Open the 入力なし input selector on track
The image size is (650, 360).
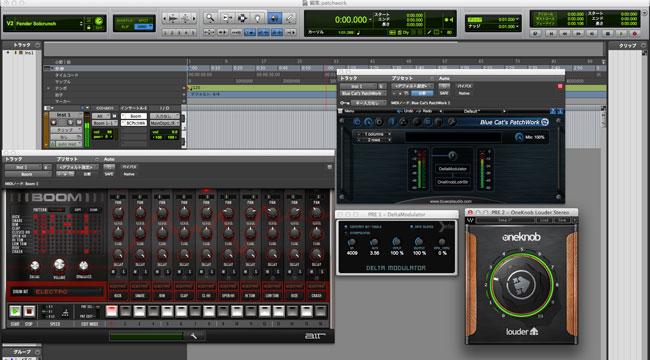pos(165,116)
